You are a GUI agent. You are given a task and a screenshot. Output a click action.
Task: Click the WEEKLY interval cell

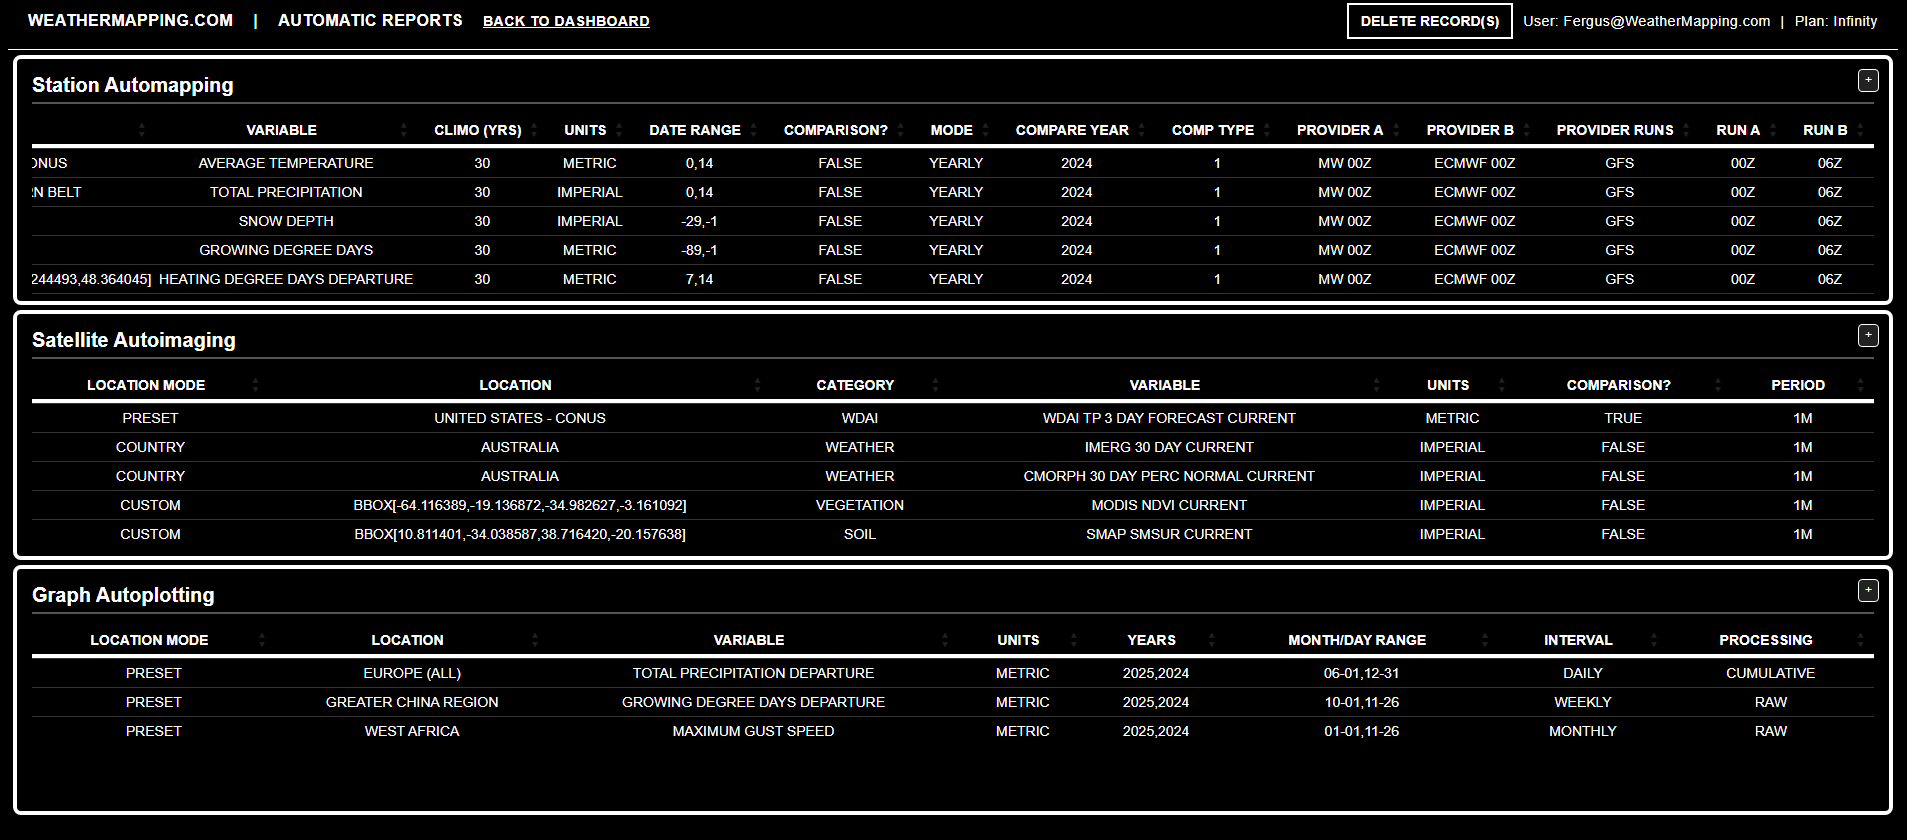[1583, 702]
